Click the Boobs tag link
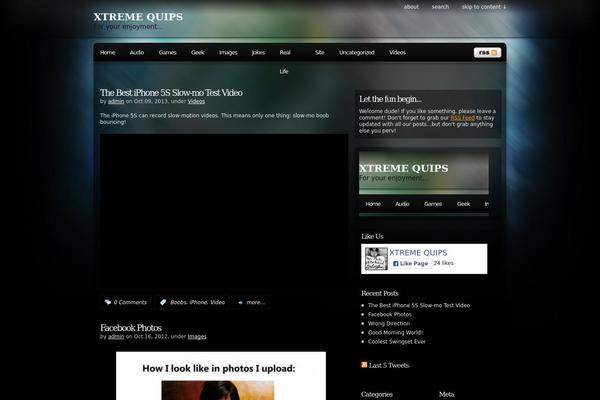Viewport: 600px width, 400px height. click(x=178, y=302)
